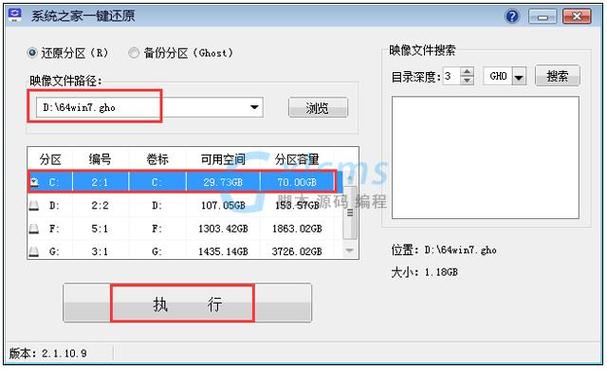Click the C: partition drive icon
This screenshot has width=607, height=369.
(35, 182)
